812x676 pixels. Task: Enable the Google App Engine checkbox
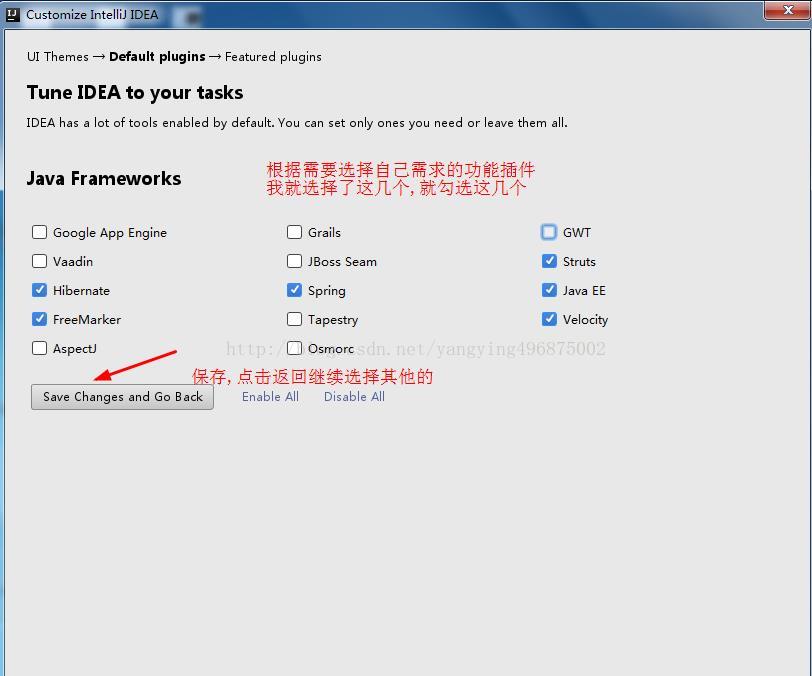point(39,232)
